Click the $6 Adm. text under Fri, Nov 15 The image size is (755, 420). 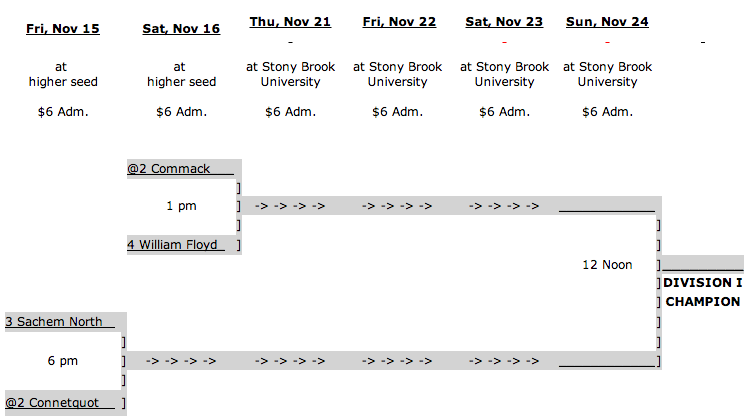(x=63, y=112)
